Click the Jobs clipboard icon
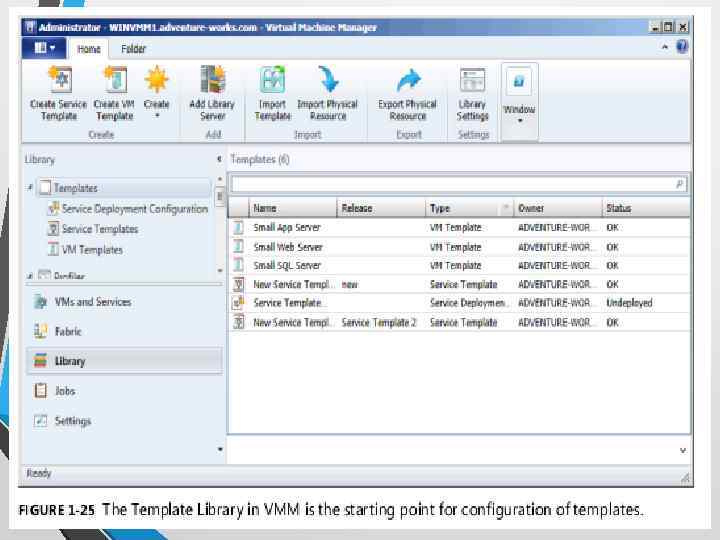The height and width of the screenshot is (540, 720). coord(40,391)
